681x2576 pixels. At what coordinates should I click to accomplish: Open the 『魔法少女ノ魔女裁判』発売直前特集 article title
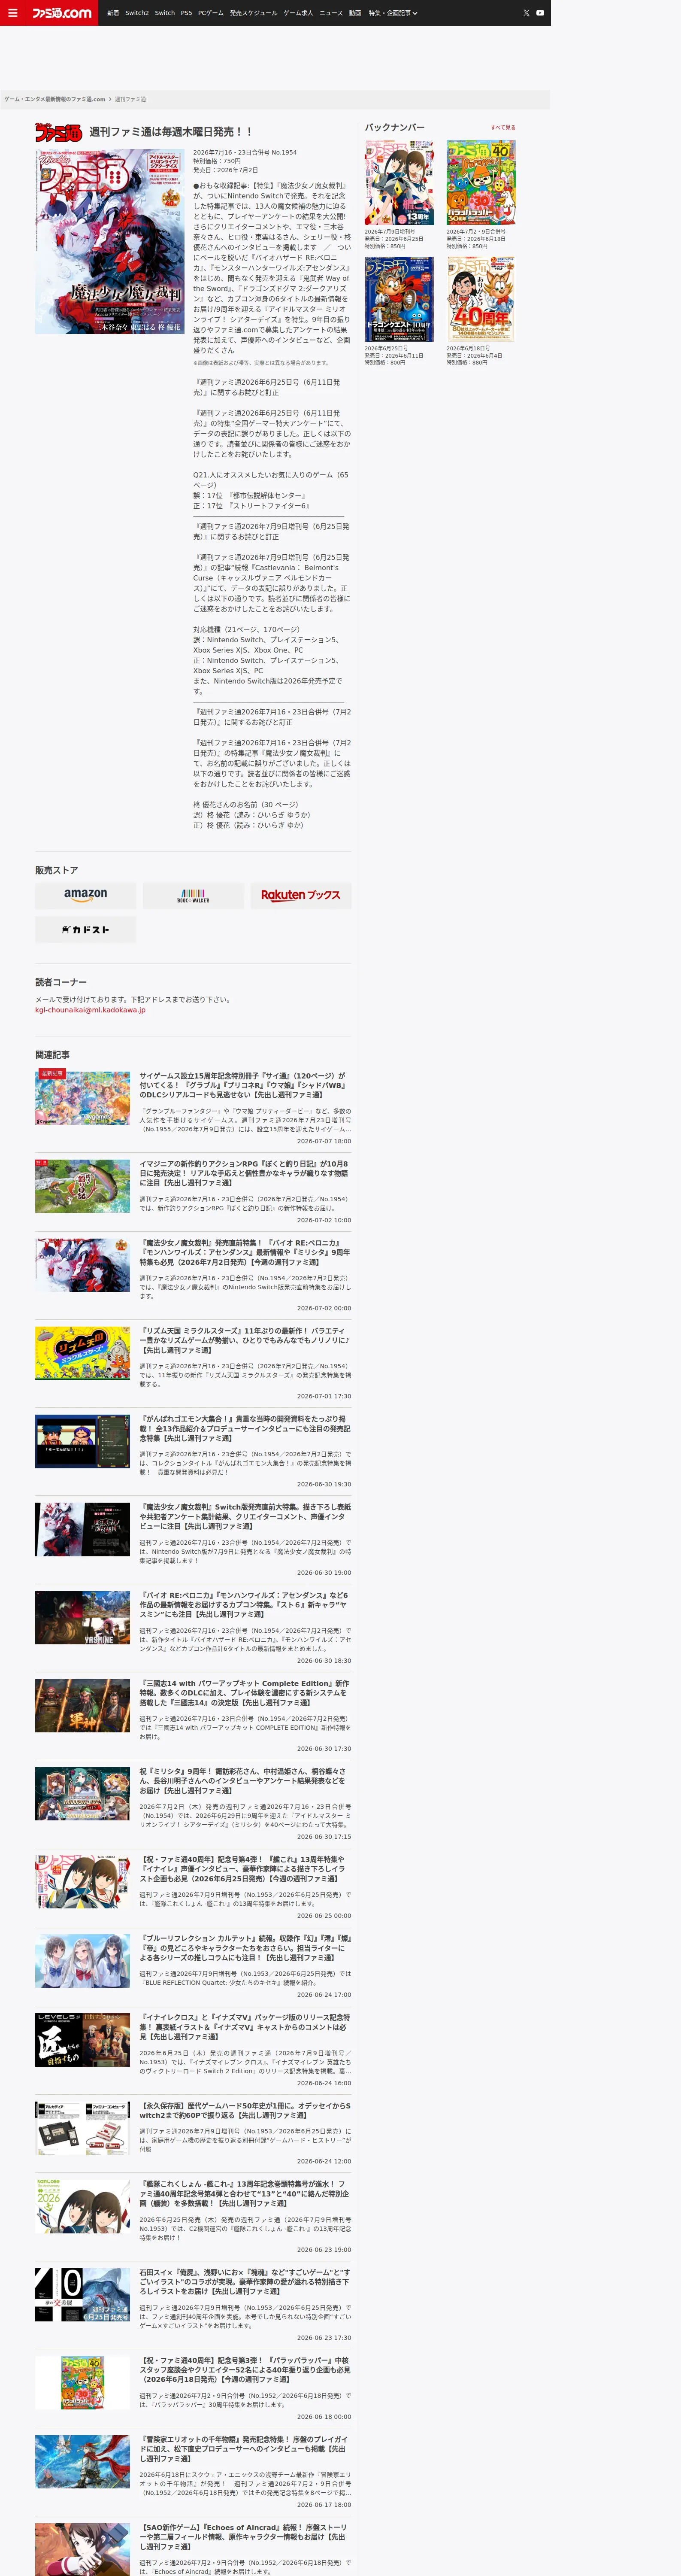coord(245,1252)
